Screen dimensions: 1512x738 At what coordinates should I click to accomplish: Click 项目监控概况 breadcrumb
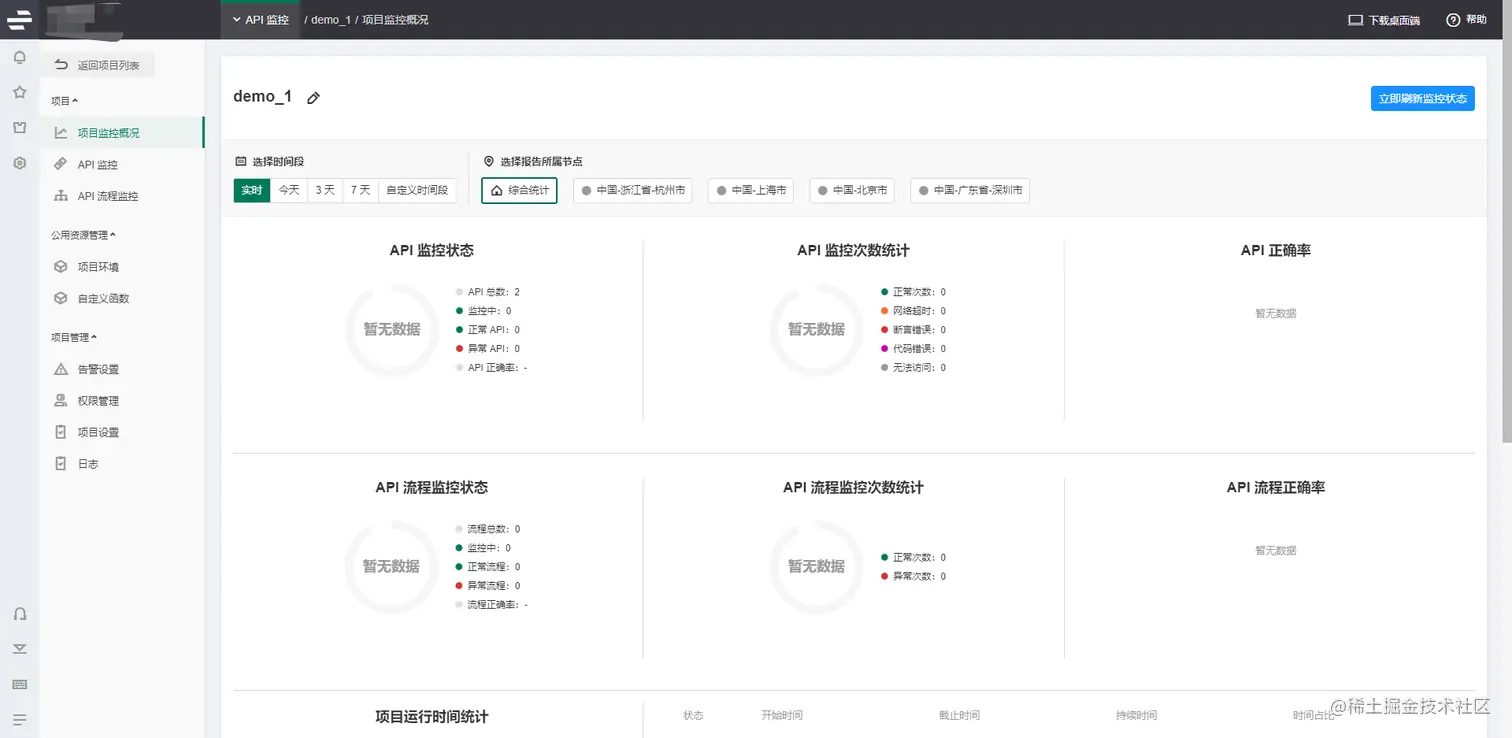(x=395, y=20)
